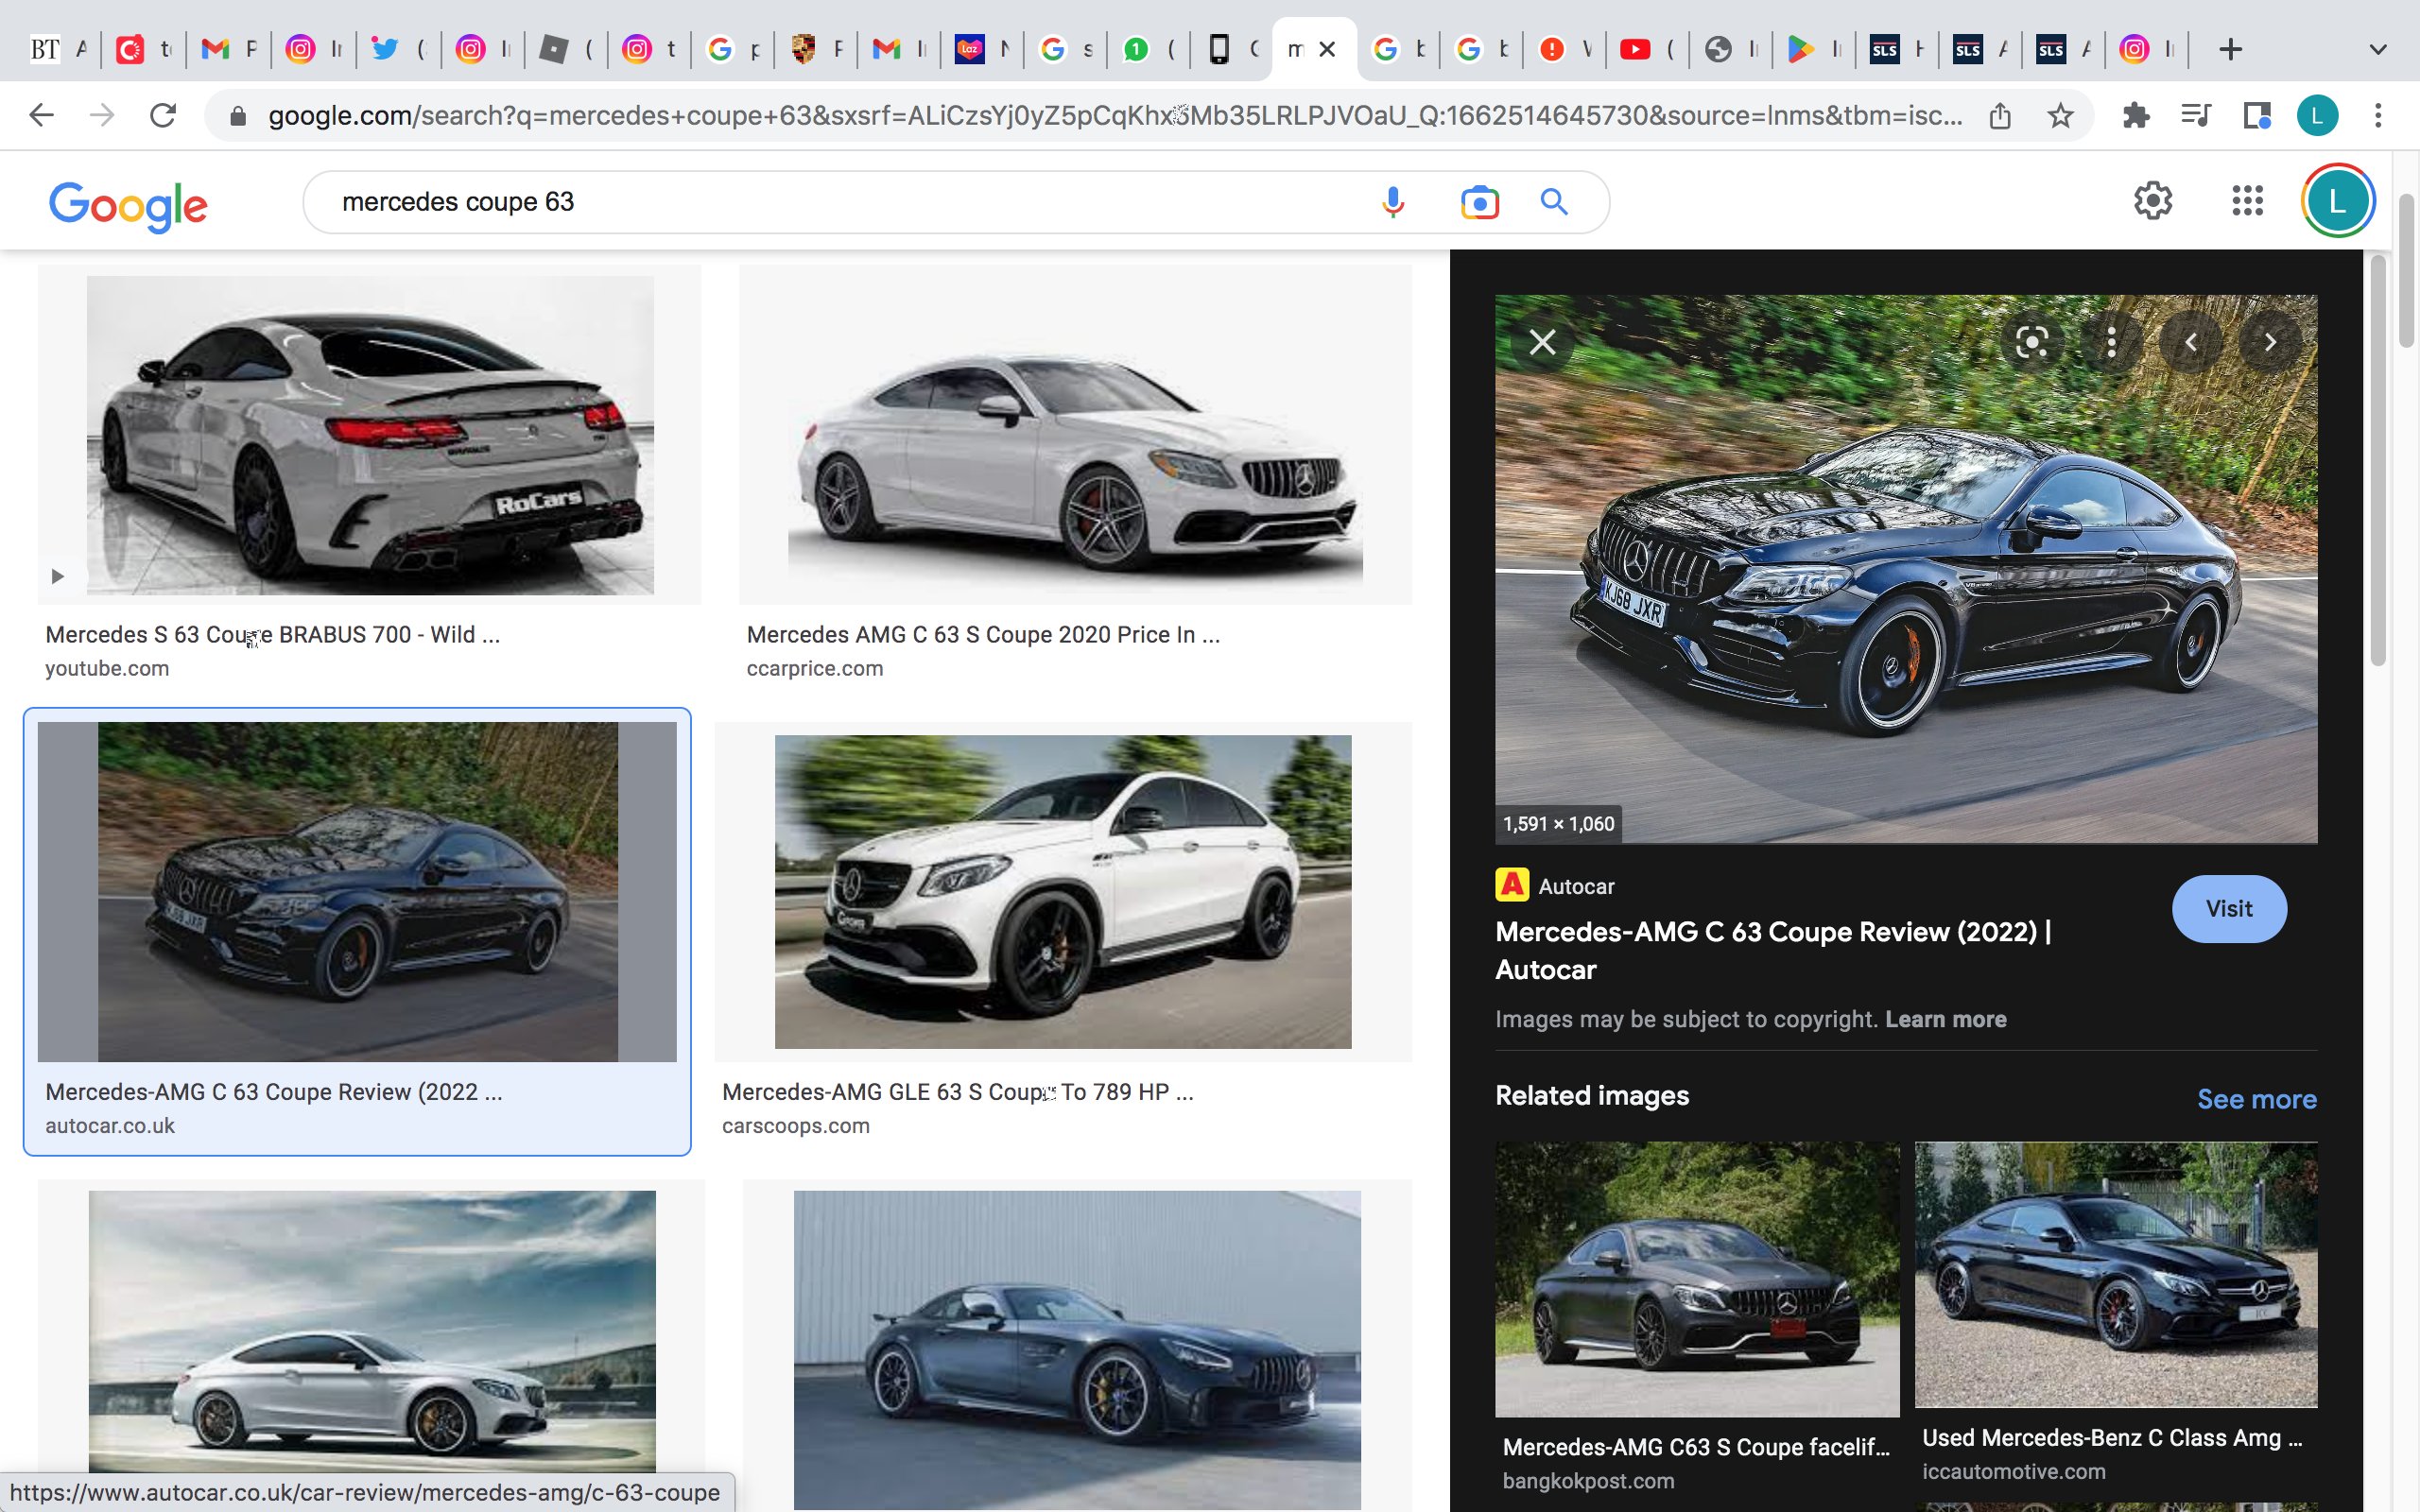Switch to the BT tab
The height and width of the screenshot is (1512, 2420).
[x=58, y=49]
